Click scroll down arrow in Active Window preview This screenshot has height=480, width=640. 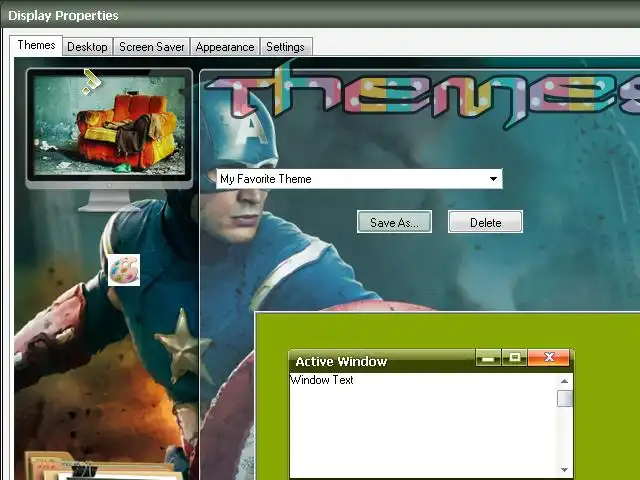(x=564, y=470)
